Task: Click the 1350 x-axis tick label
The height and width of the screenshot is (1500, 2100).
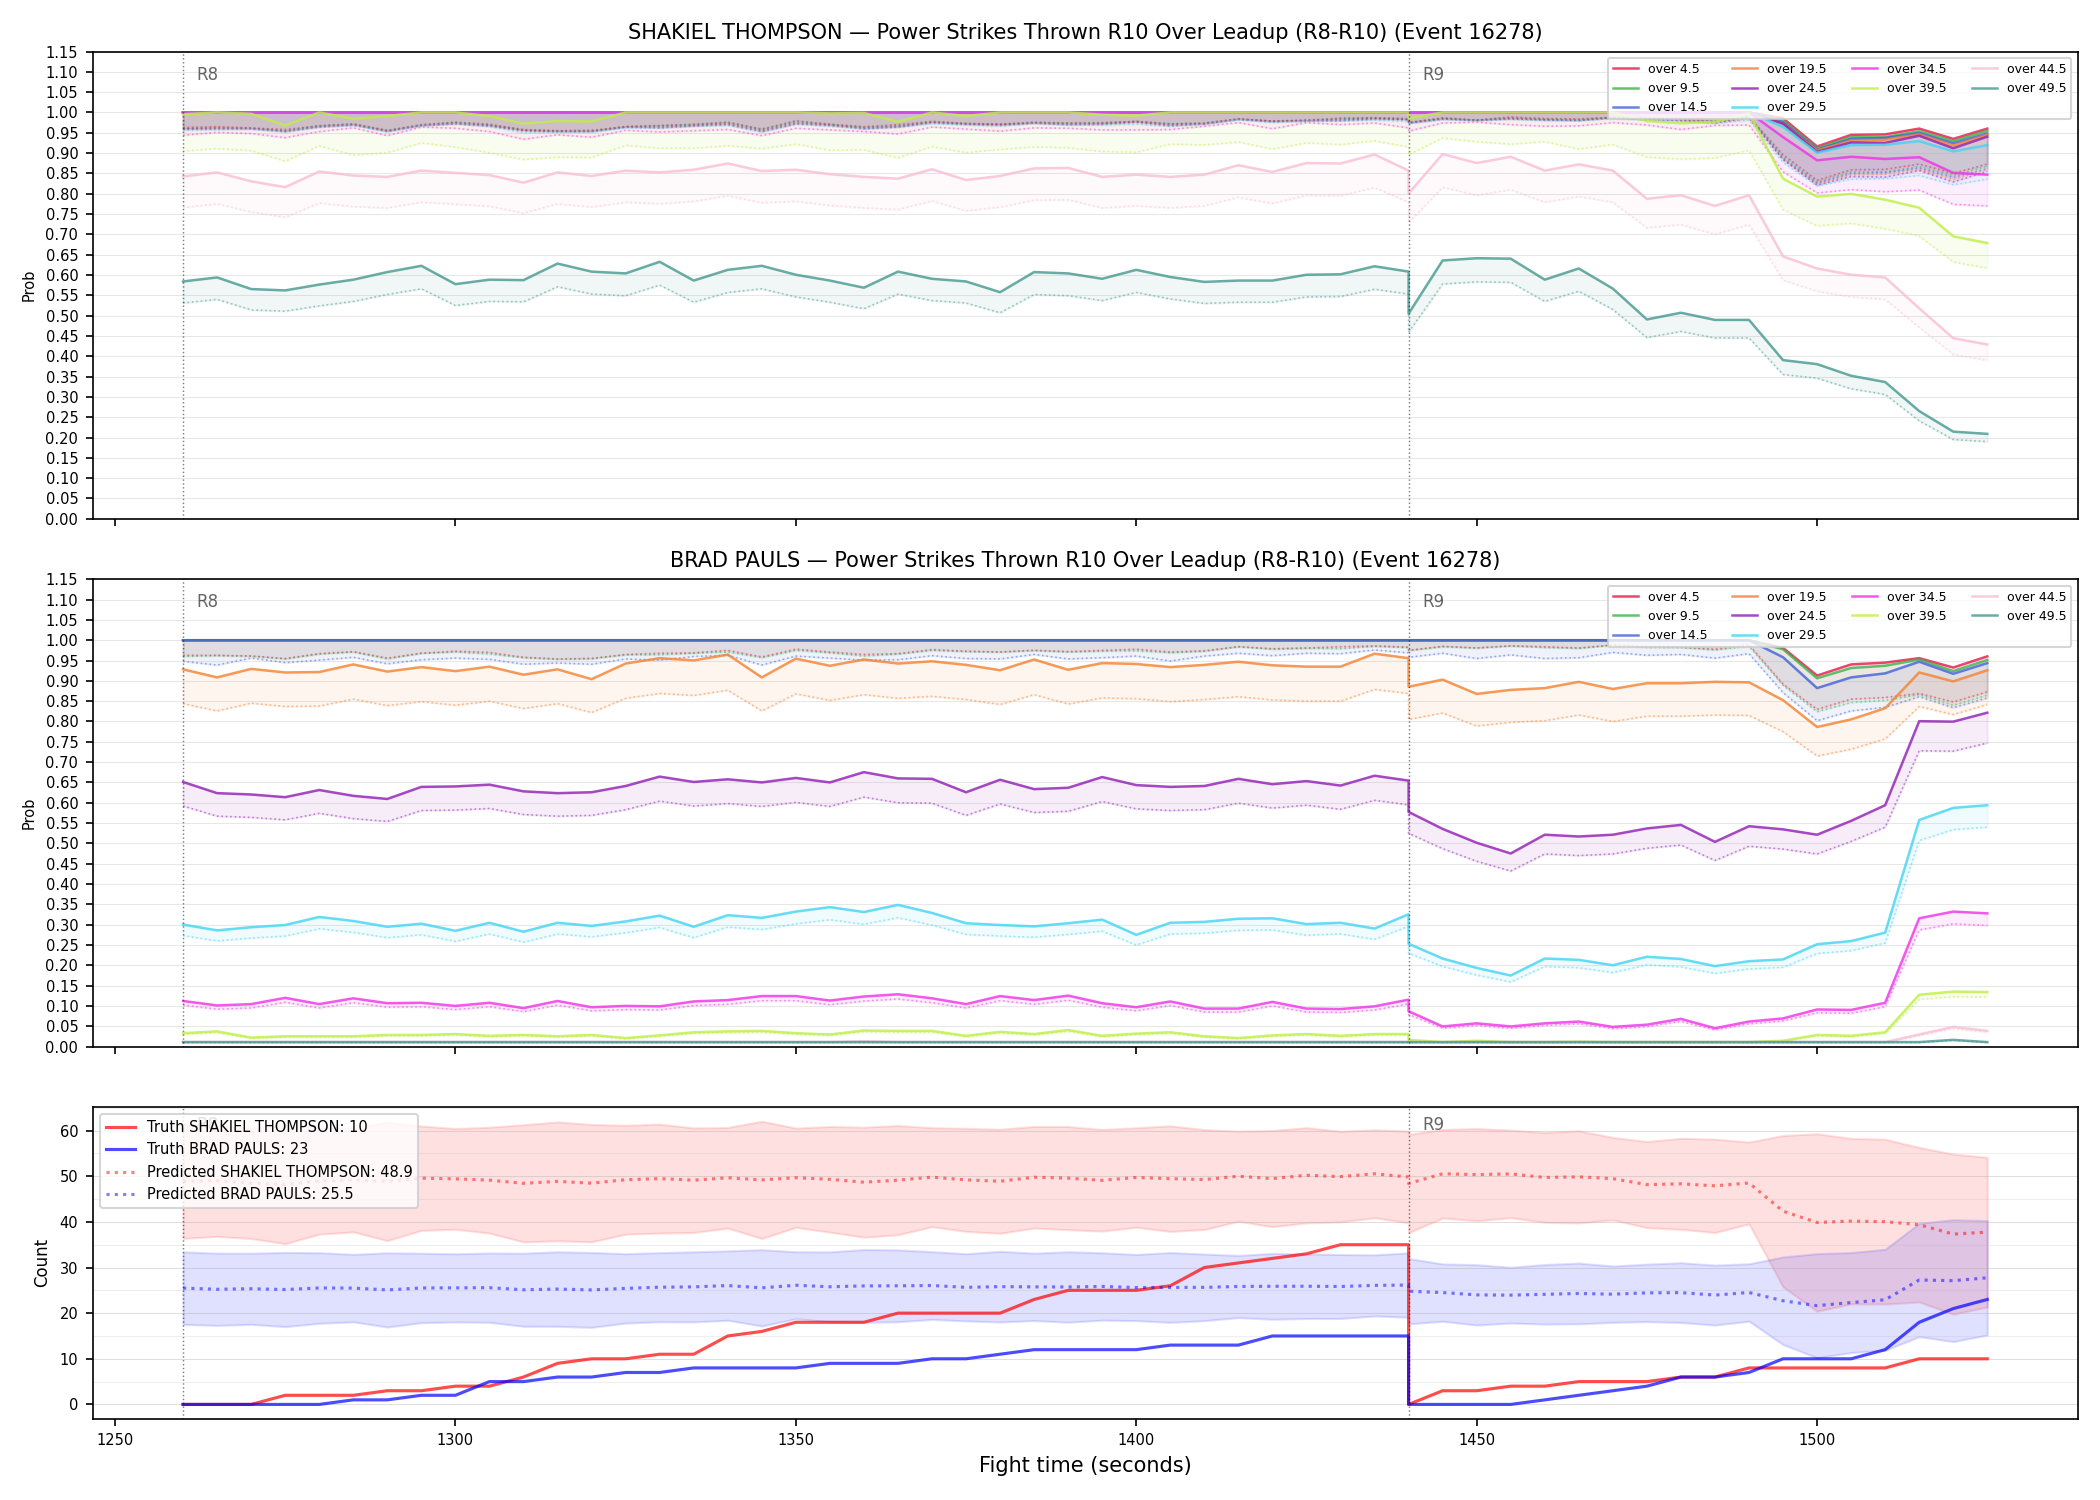Action: (x=796, y=1439)
